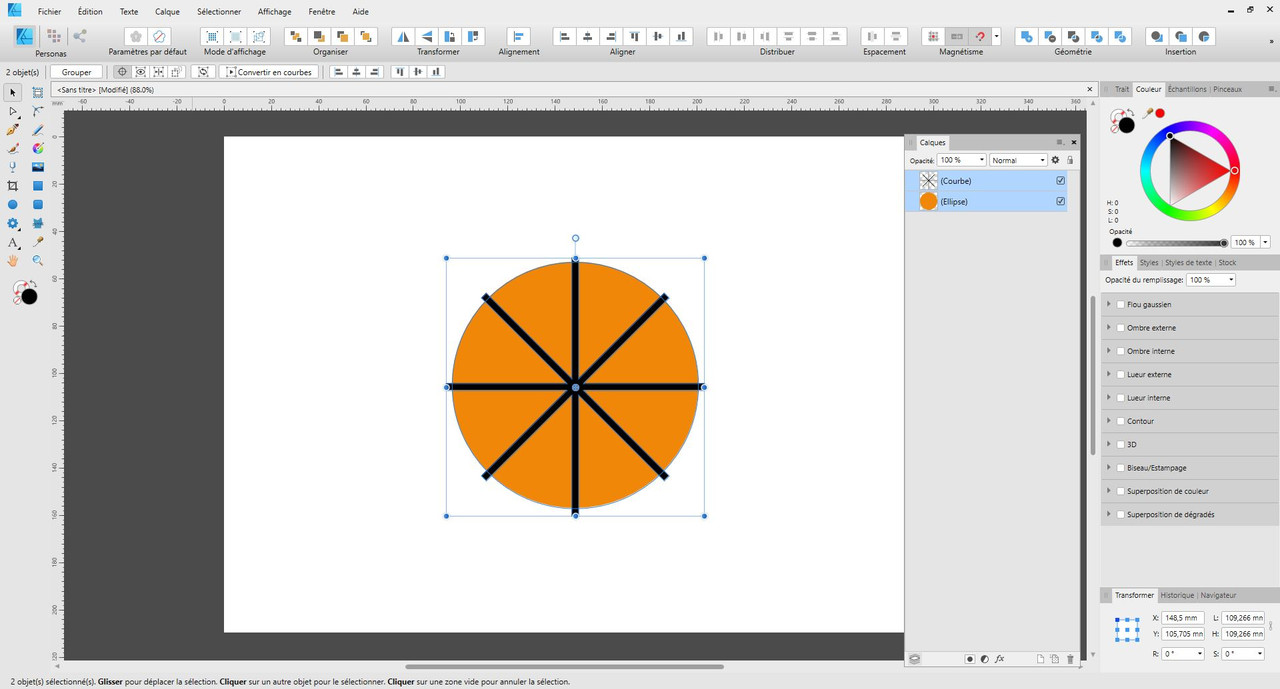Enable Ombre externe effect
The width and height of the screenshot is (1280, 689).
coord(1120,328)
